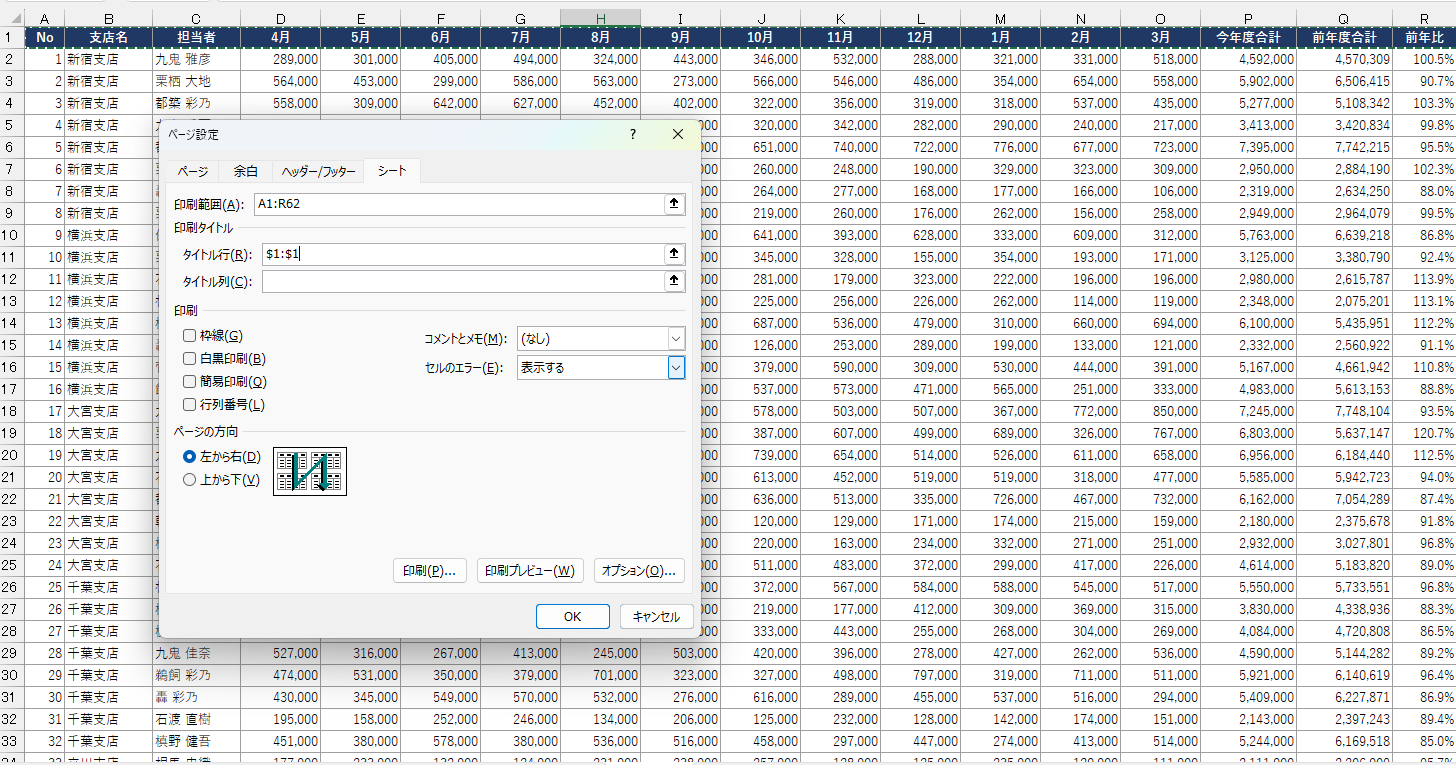Select the 左から右 radio button
The image size is (1456, 765).
[190, 457]
